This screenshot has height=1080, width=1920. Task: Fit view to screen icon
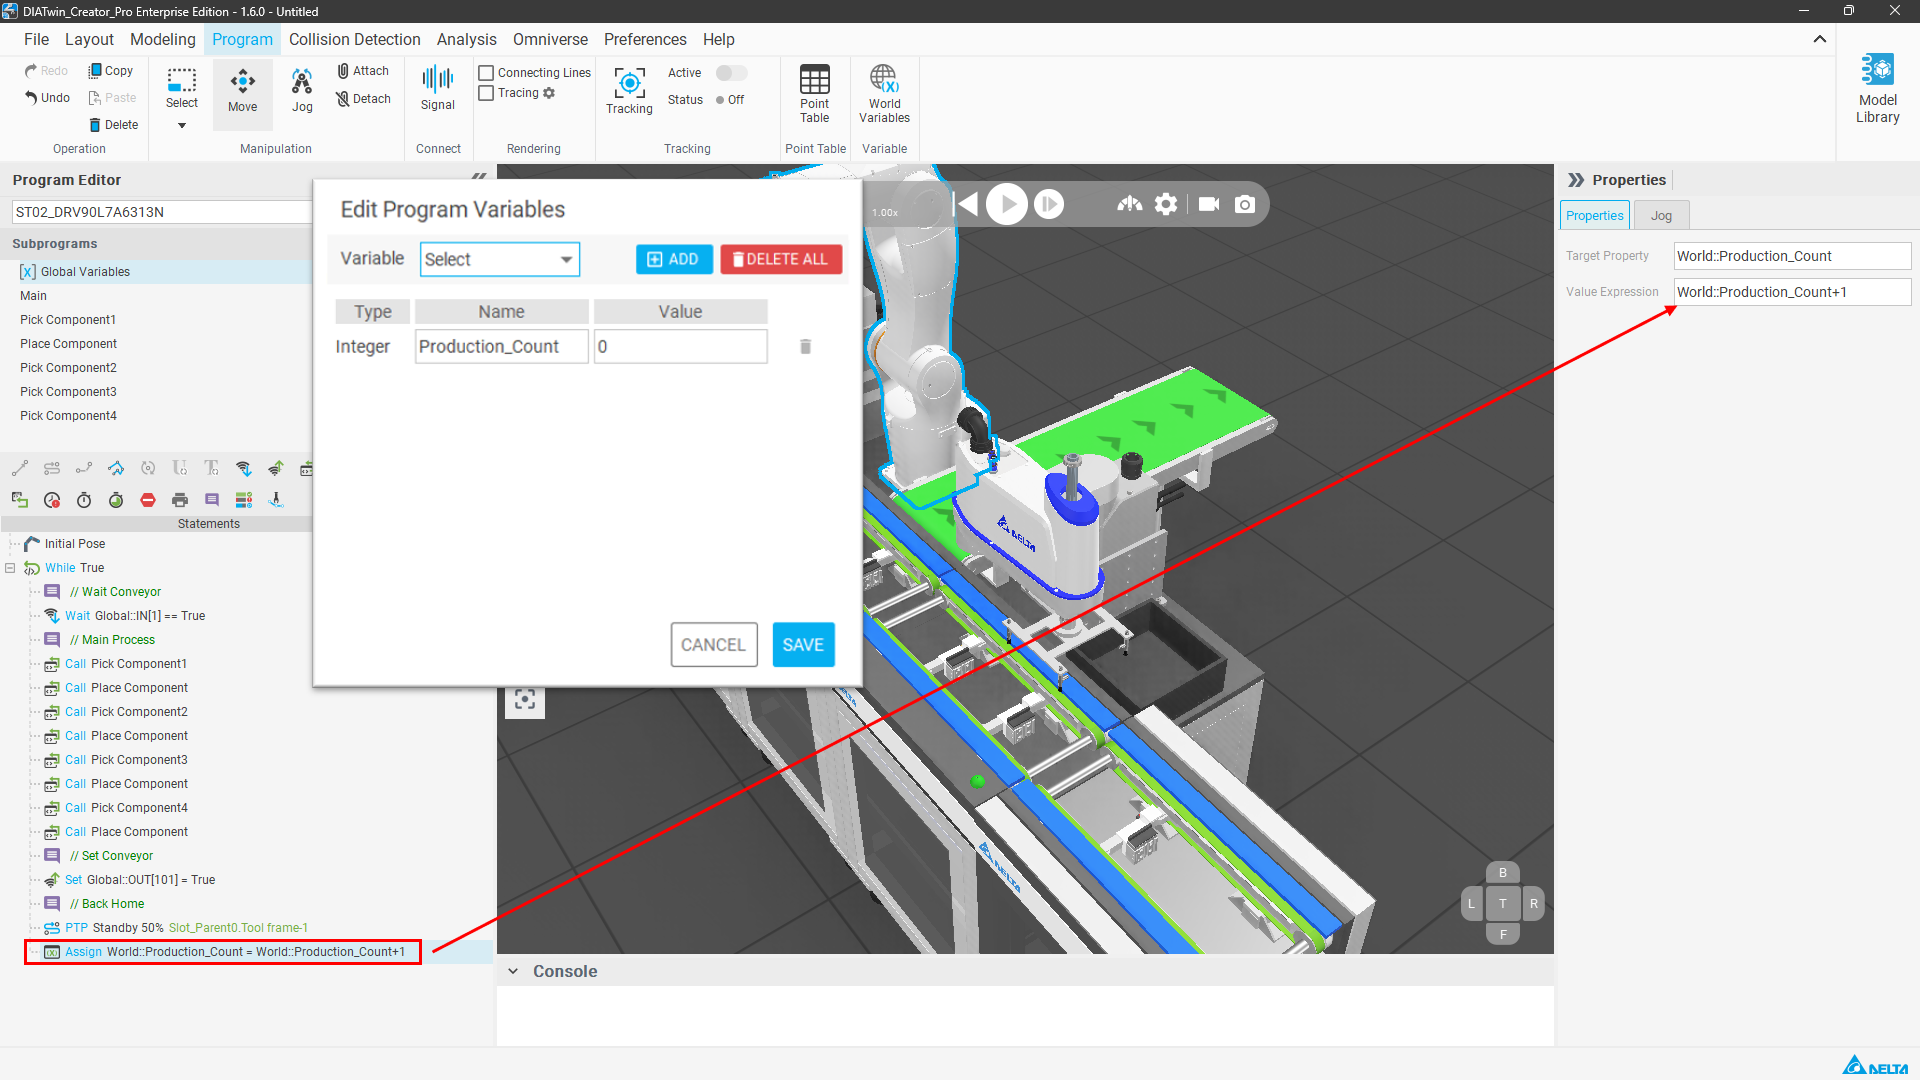click(x=525, y=699)
